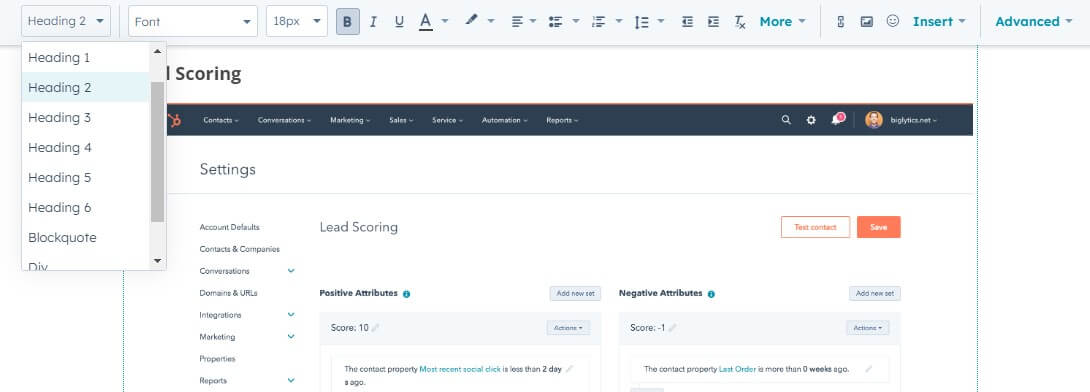Open the More toolbar menu
Screen dimensions: 1090x392
tap(782, 22)
